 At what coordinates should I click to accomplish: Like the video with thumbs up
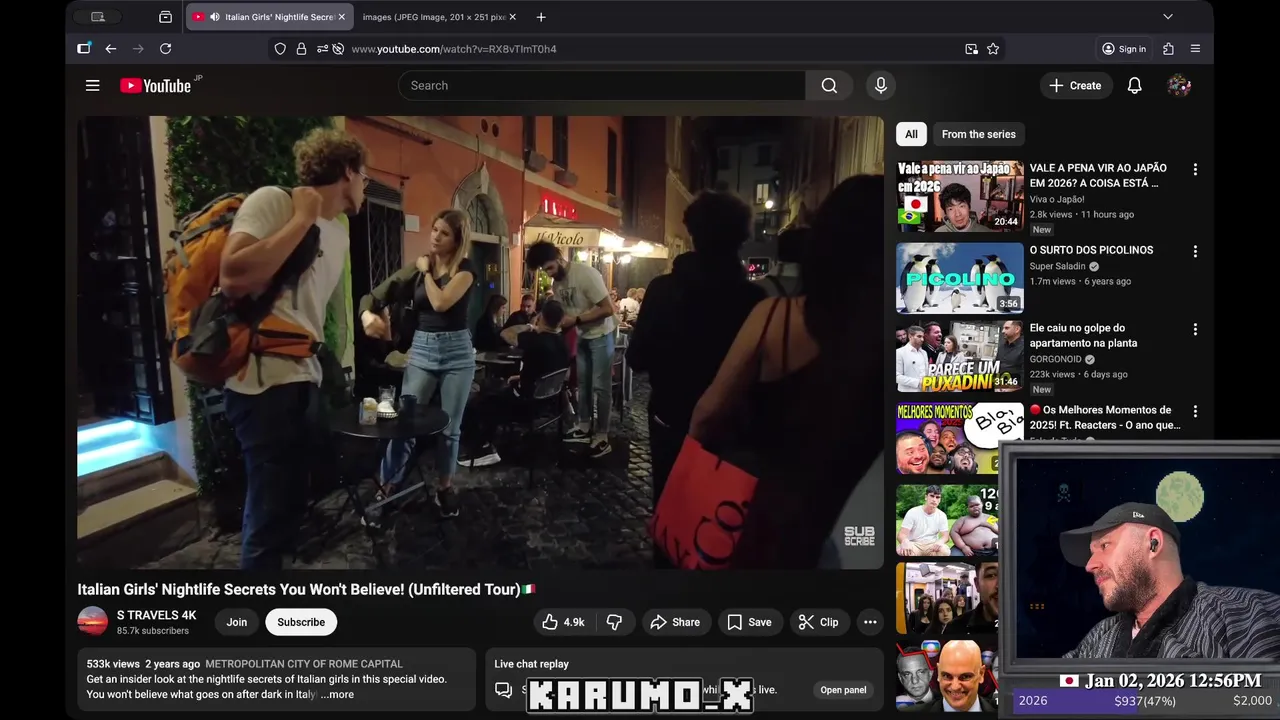(x=563, y=622)
